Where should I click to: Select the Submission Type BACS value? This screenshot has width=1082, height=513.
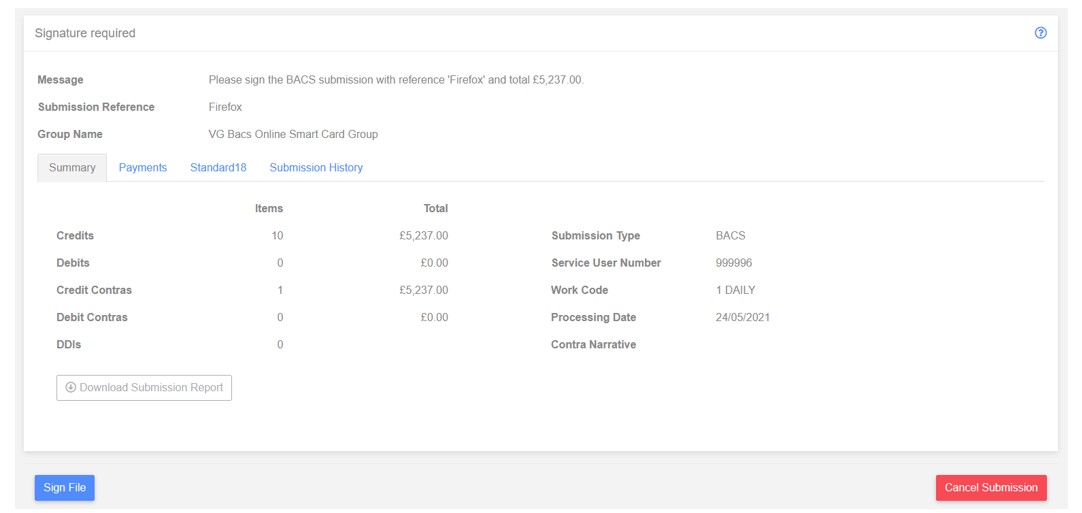pos(731,235)
